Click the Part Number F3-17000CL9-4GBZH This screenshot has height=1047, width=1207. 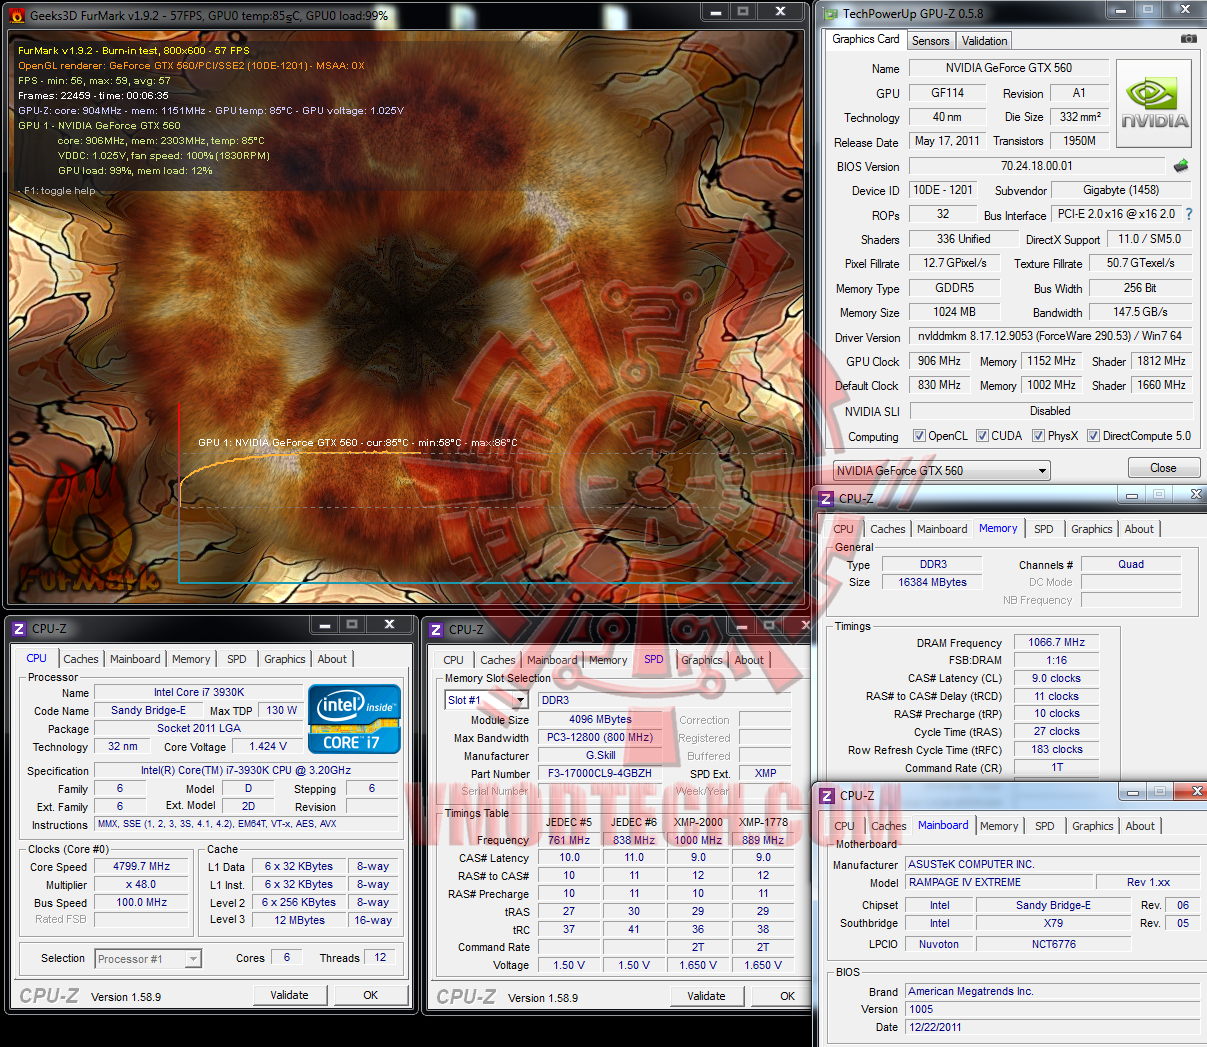[x=601, y=774]
